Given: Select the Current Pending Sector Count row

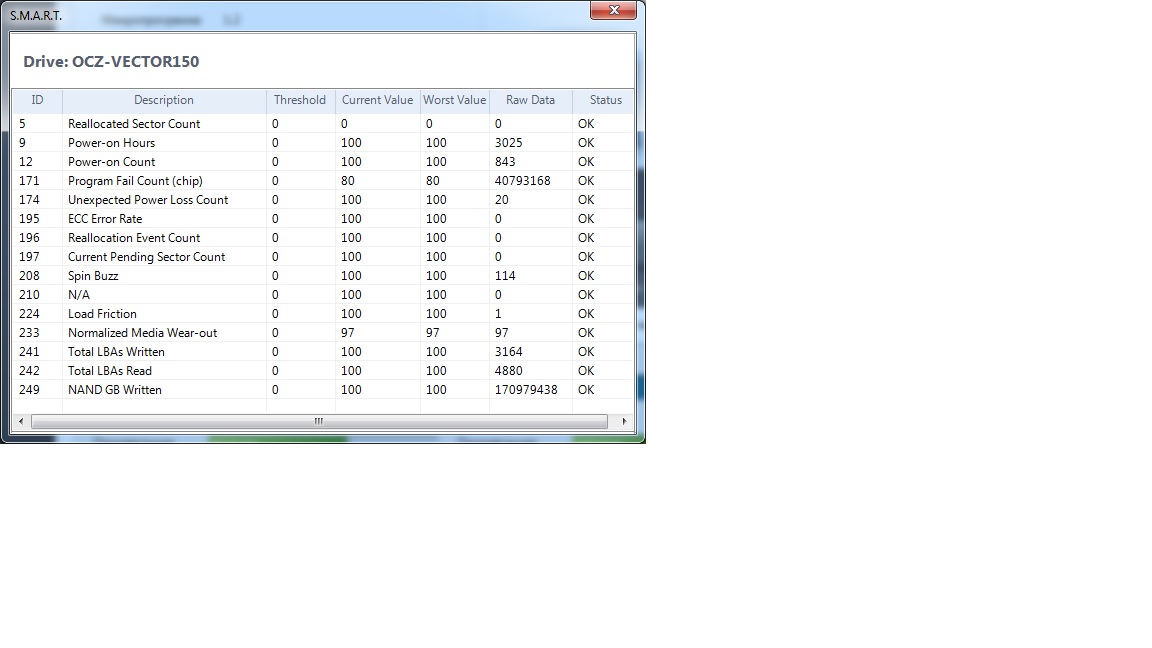Looking at the screenshot, I should (323, 257).
